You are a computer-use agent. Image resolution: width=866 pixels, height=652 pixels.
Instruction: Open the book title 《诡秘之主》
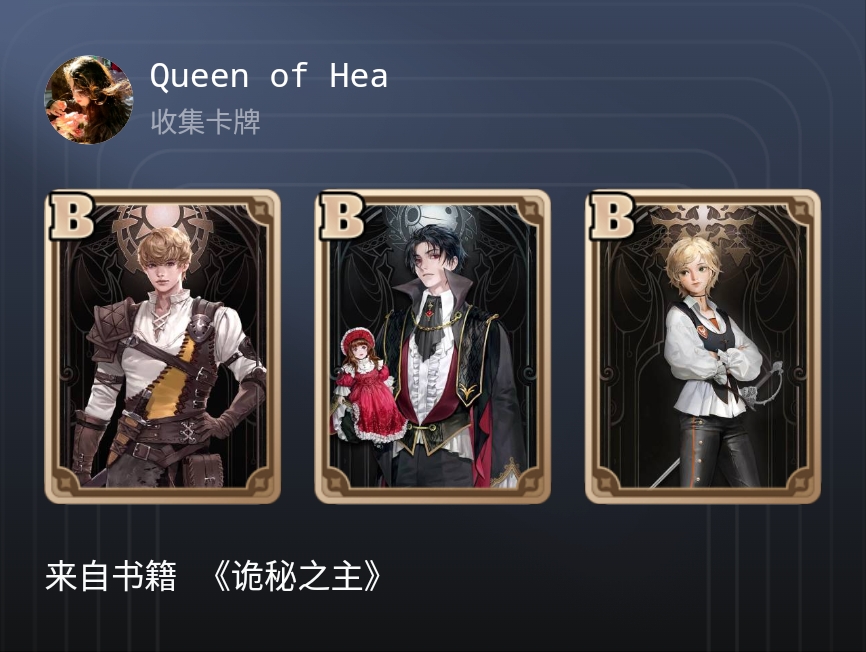click(x=297, y=577)
